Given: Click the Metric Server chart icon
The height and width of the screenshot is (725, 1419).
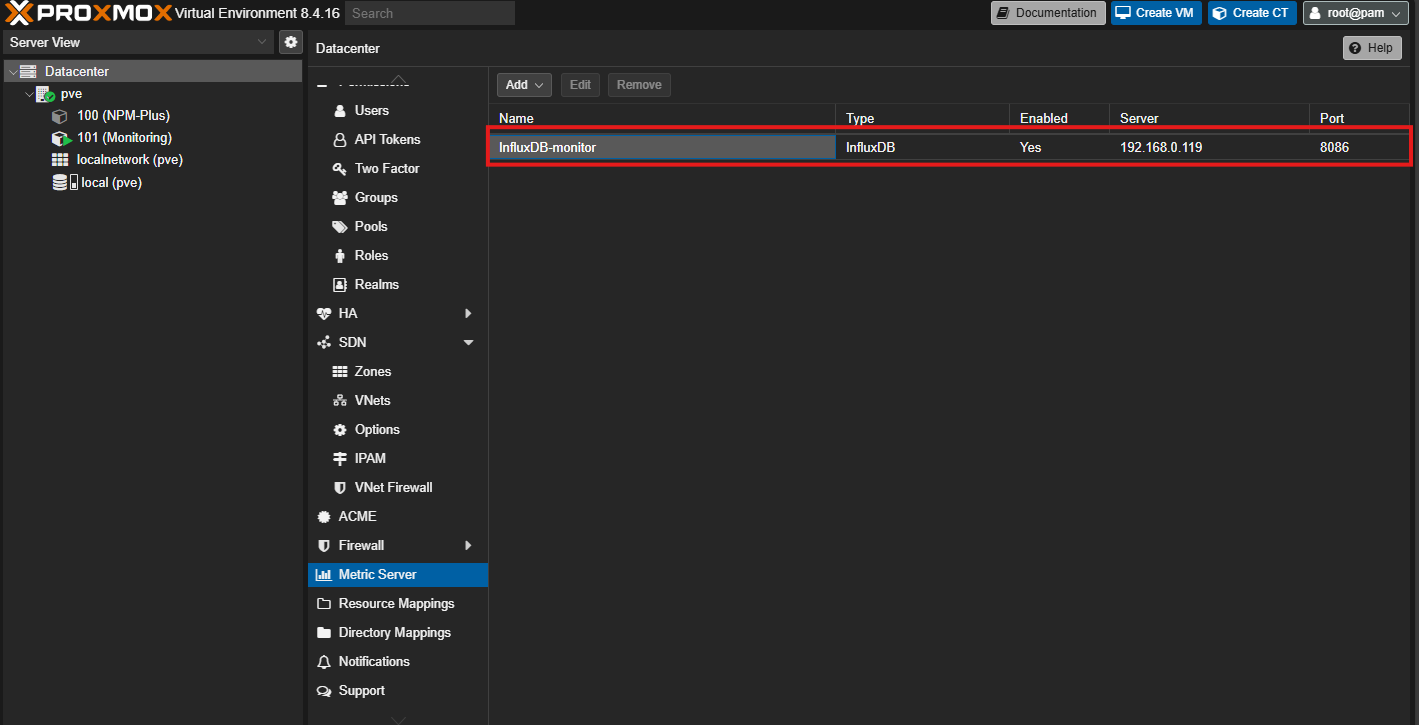Looking at the screenshot, I should [x=324, y=575].
